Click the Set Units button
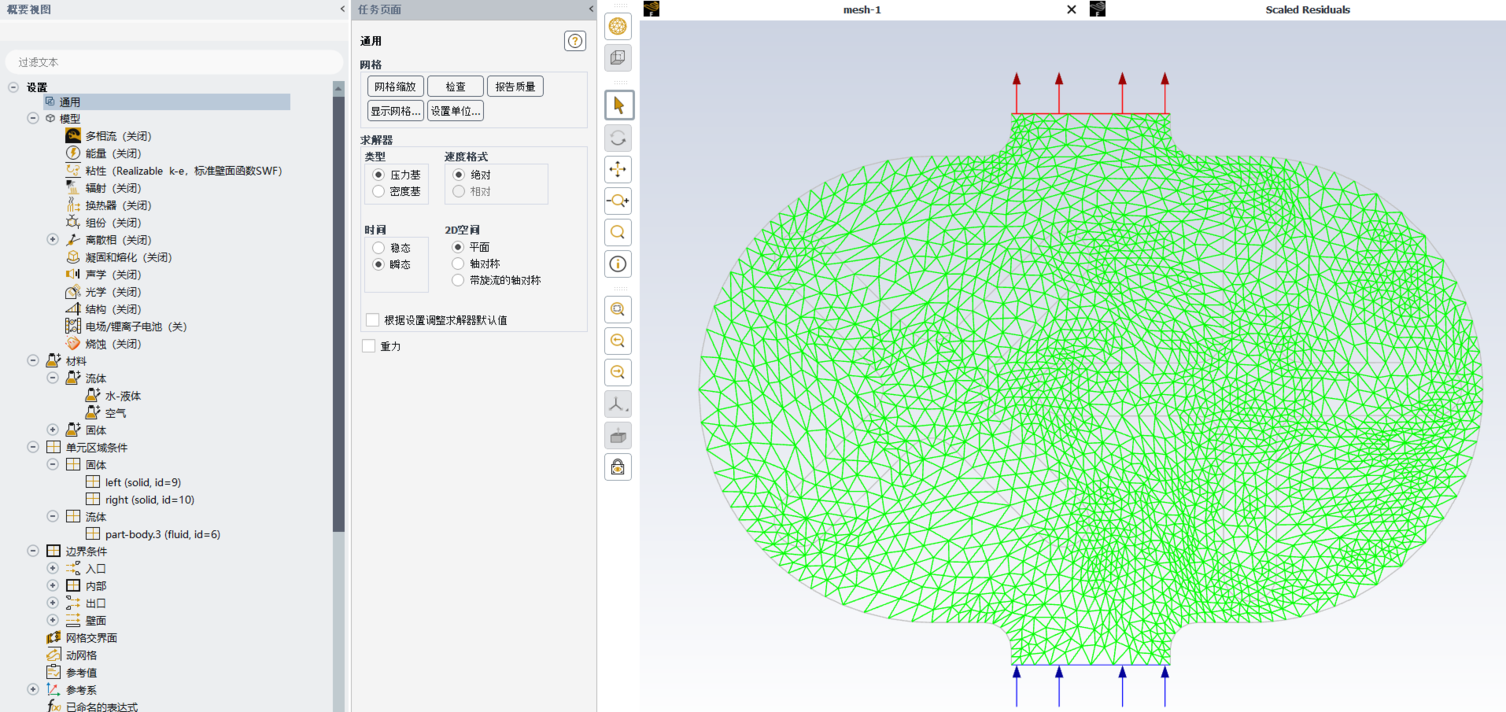 pos(455,111)
